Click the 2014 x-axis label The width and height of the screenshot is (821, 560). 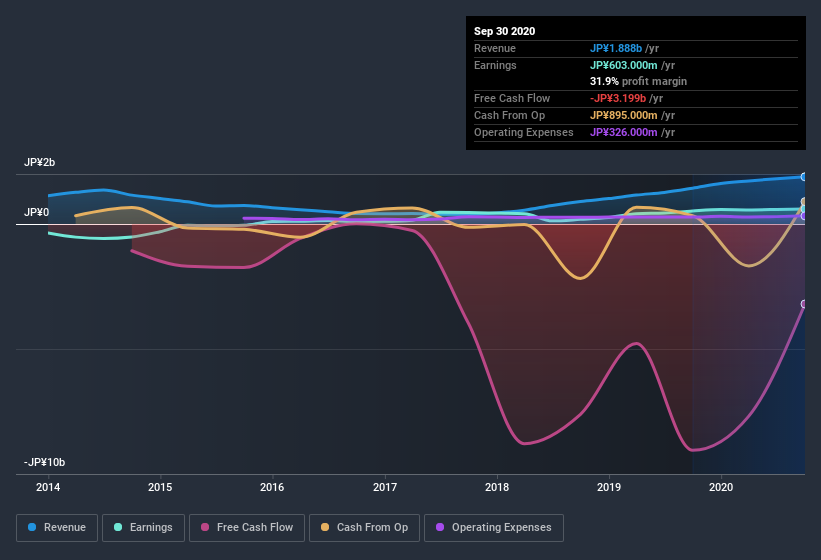pos(48,487)
